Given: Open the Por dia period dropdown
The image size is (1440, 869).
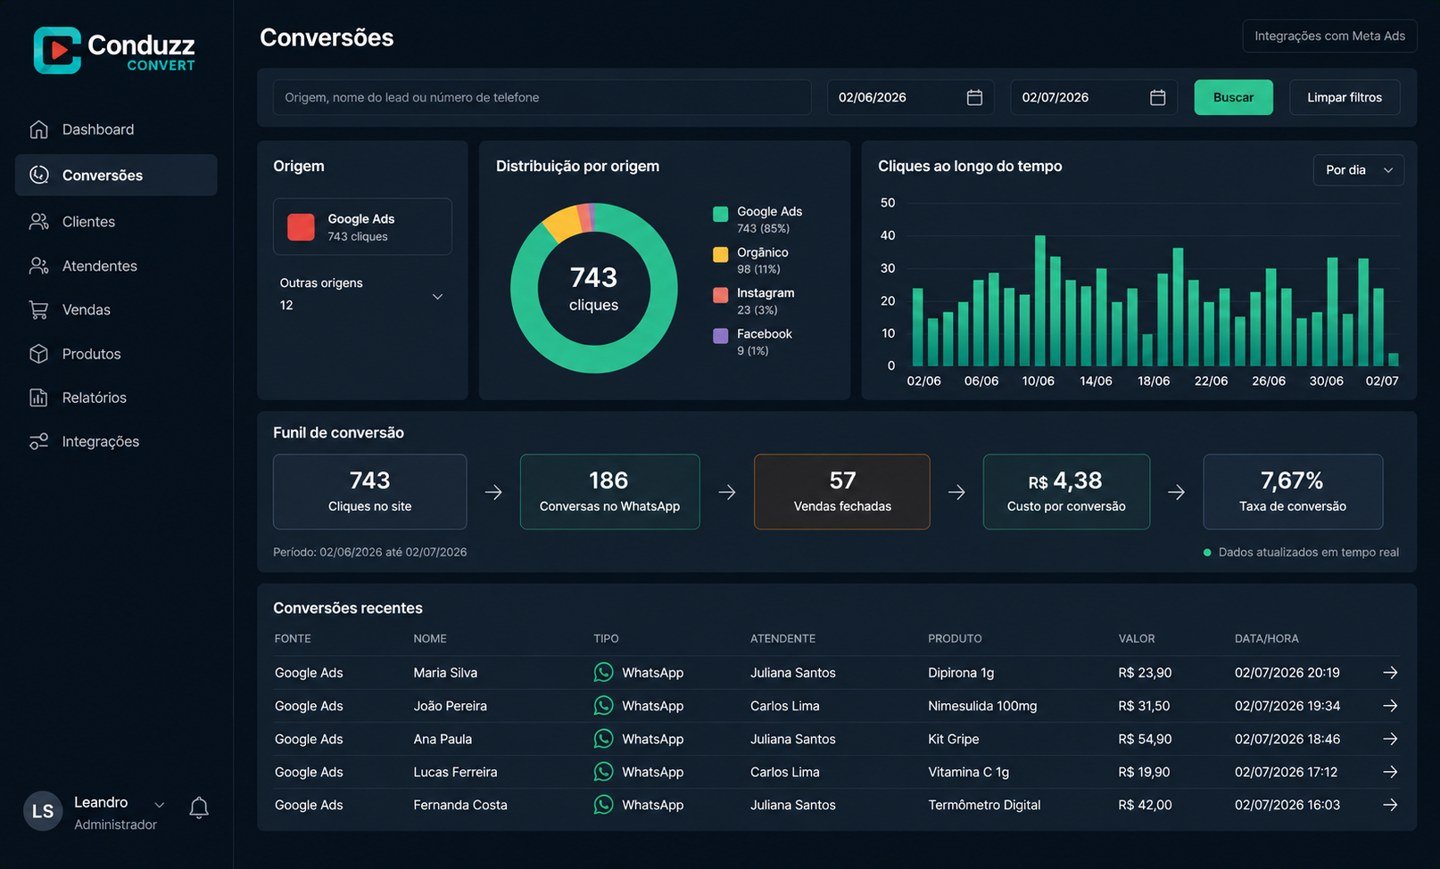Looking at the screenshot, I should pos(1358,170).
